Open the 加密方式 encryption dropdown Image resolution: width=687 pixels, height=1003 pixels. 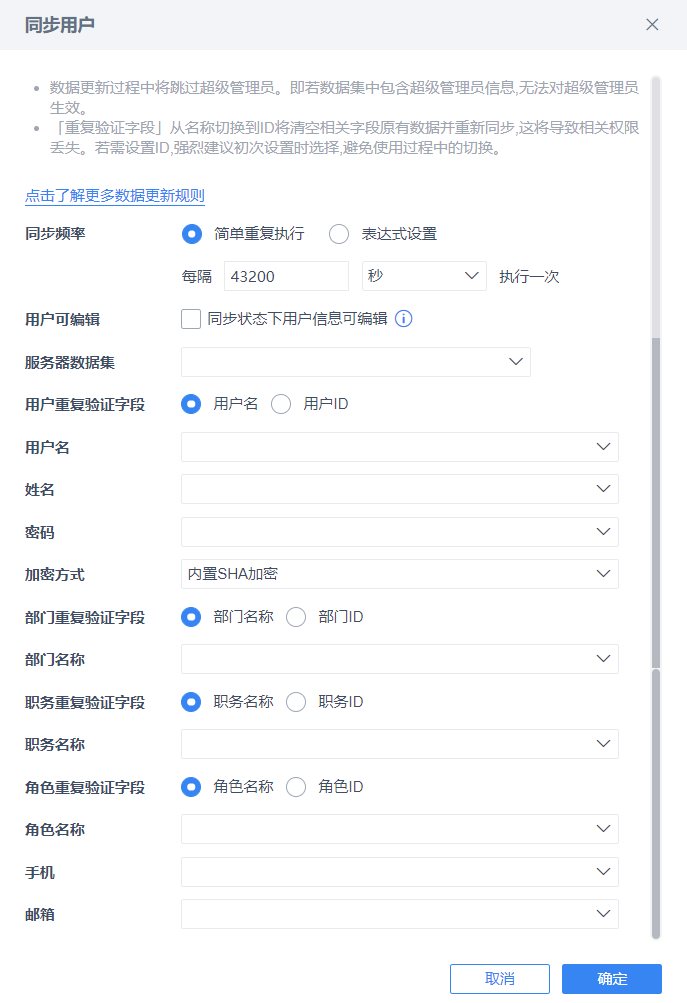click(x=399, y=574)
